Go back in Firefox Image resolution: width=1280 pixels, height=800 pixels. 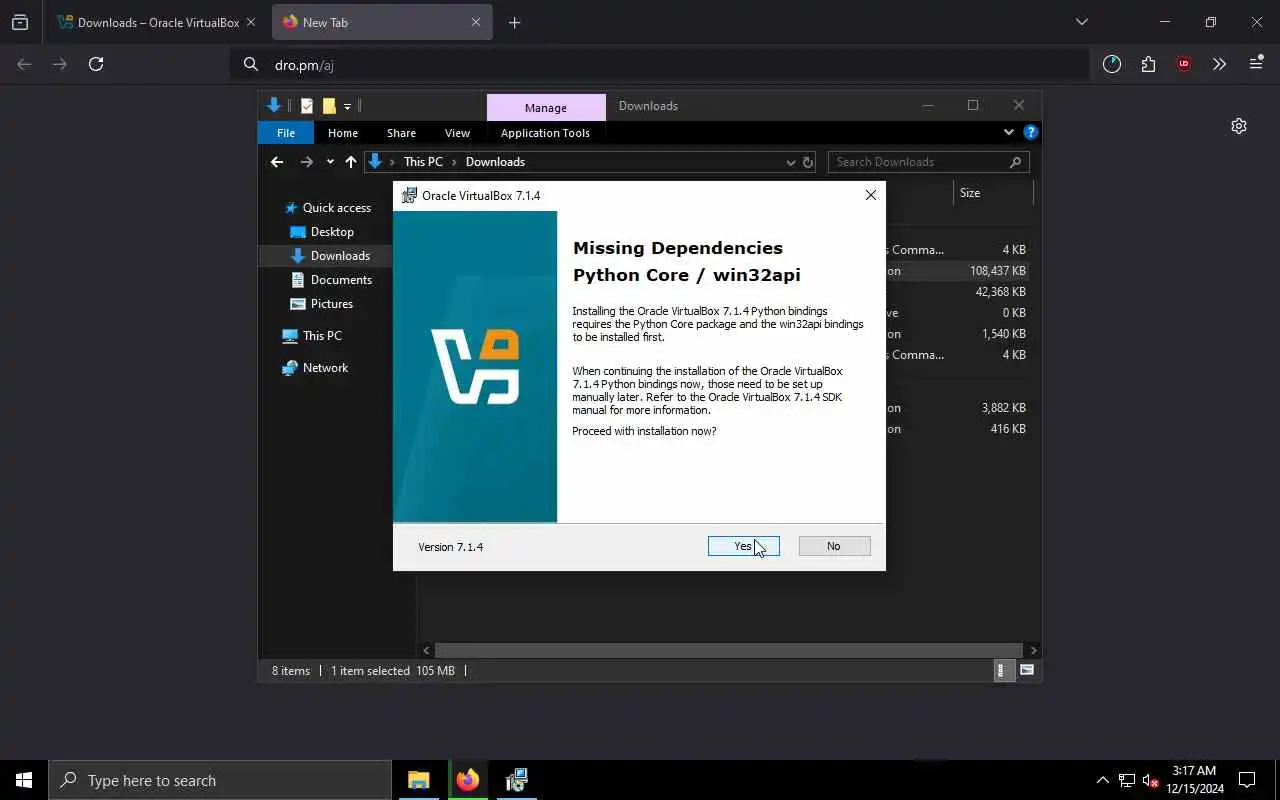24,64
